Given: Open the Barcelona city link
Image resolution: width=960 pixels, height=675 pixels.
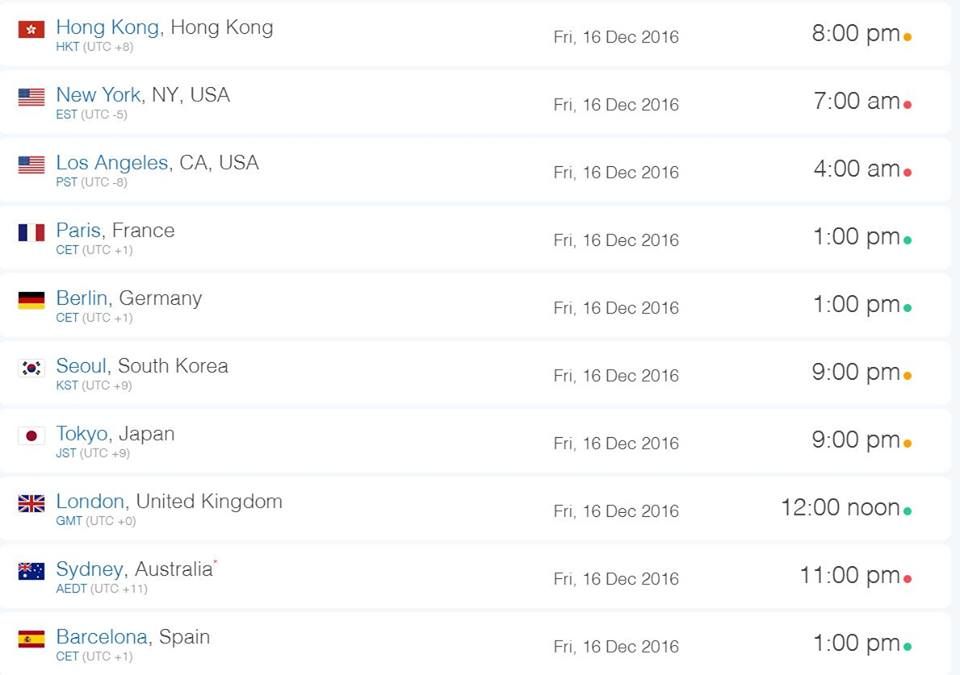Looking at the screenshot, I should click(102, 637).
